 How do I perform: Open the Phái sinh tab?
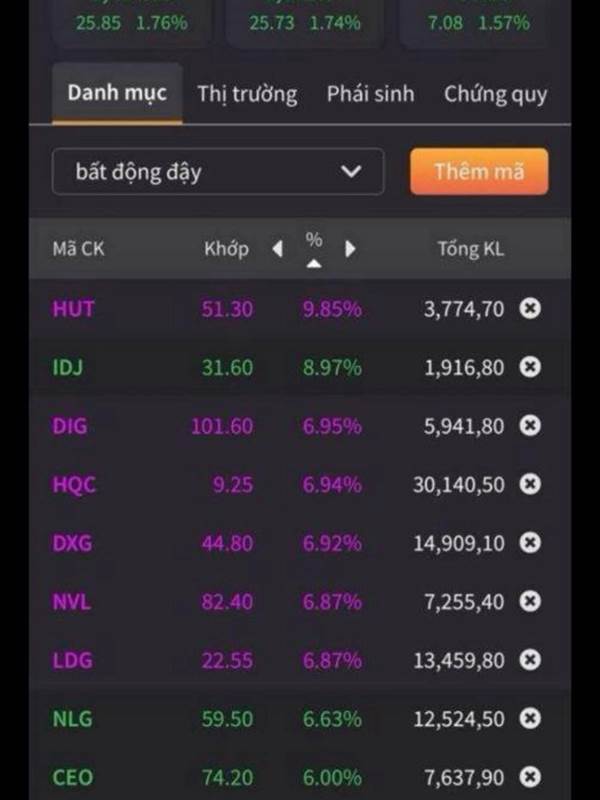point(370,94)
